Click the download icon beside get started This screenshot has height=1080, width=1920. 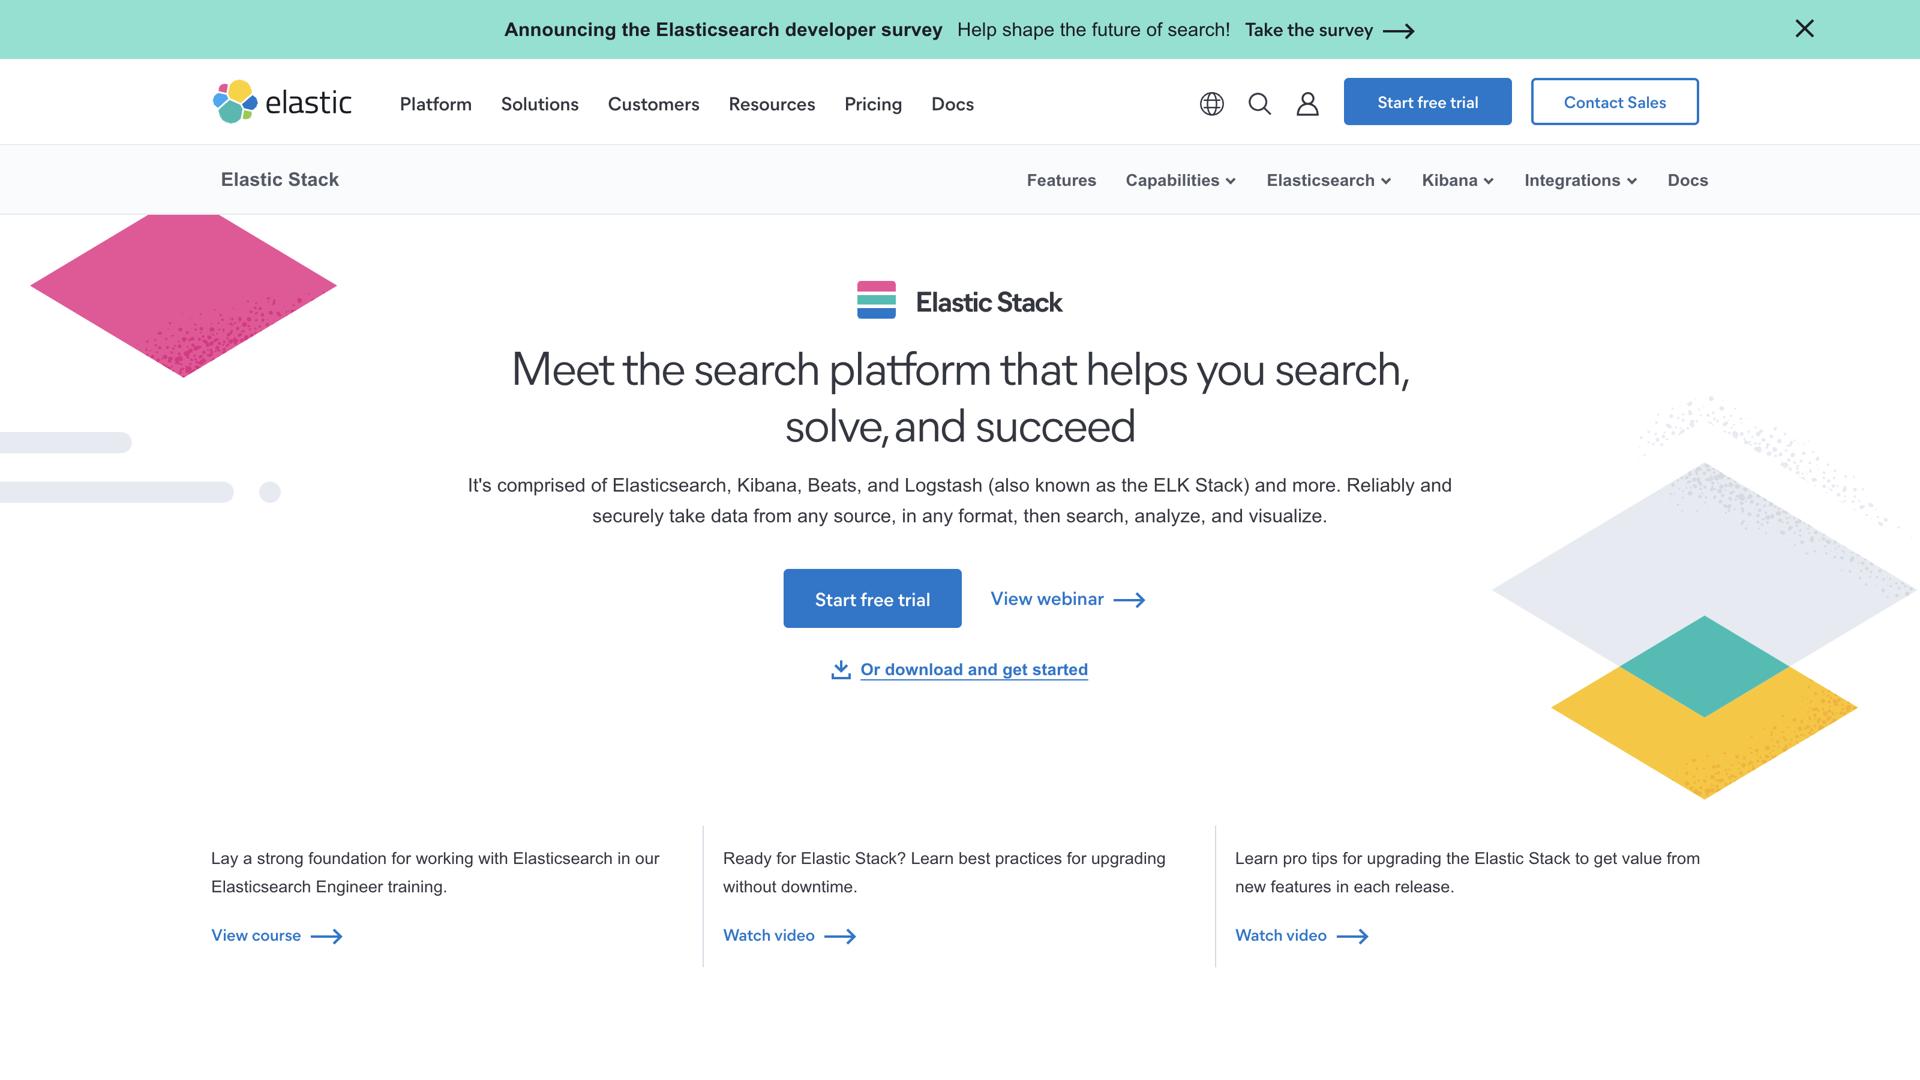(840, 670)
